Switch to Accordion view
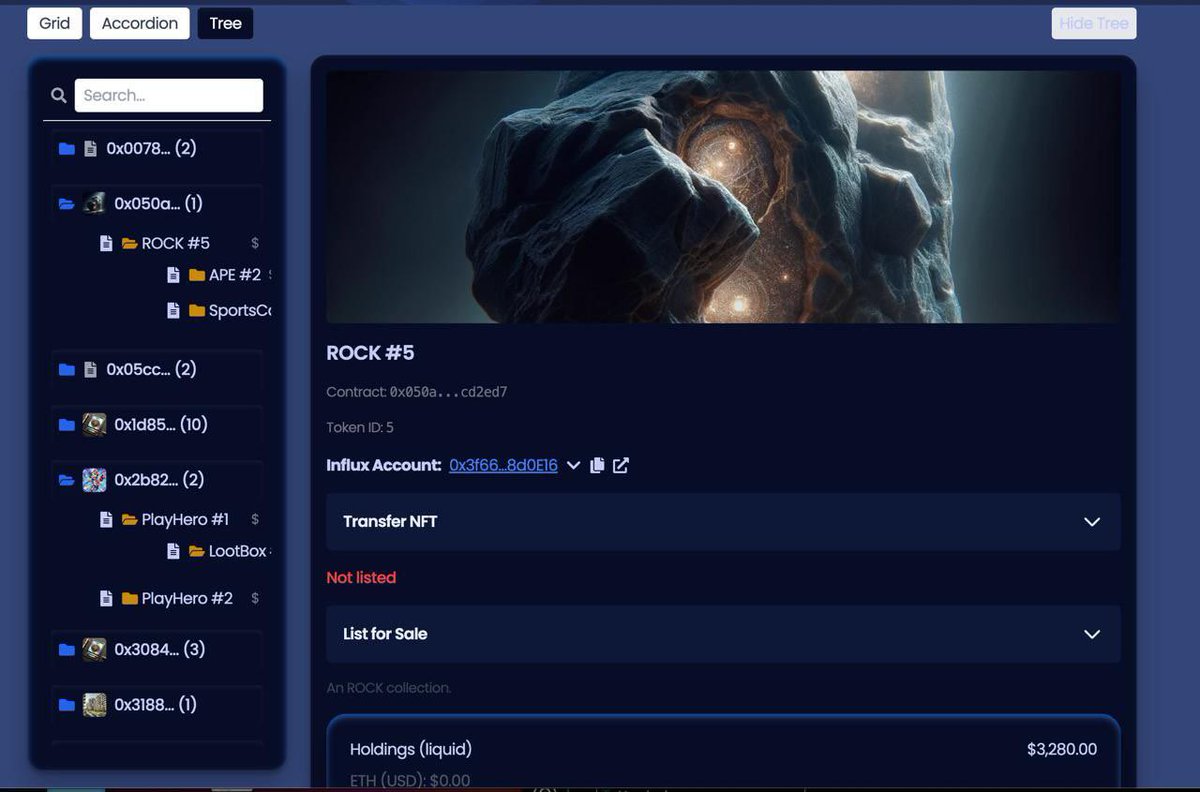This screenshot has height=792, width=1200. click(x=140, y=23)
